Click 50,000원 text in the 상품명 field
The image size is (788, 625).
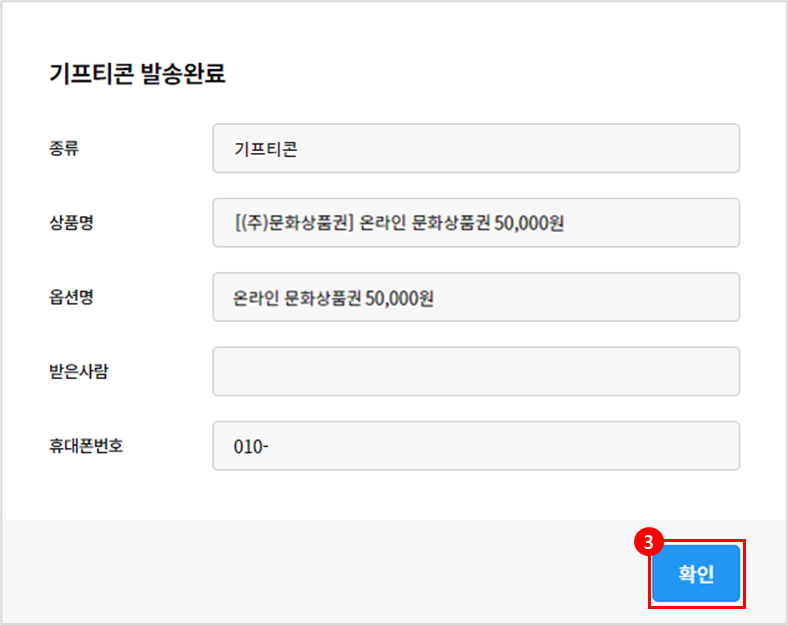coord(529,223)
